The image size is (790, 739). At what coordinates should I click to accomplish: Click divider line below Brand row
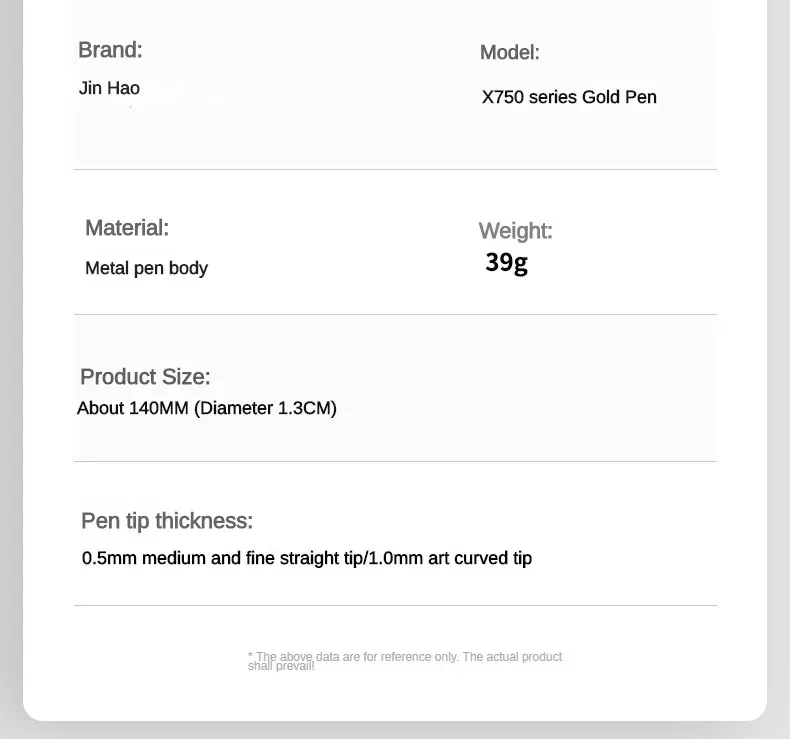pyautogui.click(x=395, y=169)
